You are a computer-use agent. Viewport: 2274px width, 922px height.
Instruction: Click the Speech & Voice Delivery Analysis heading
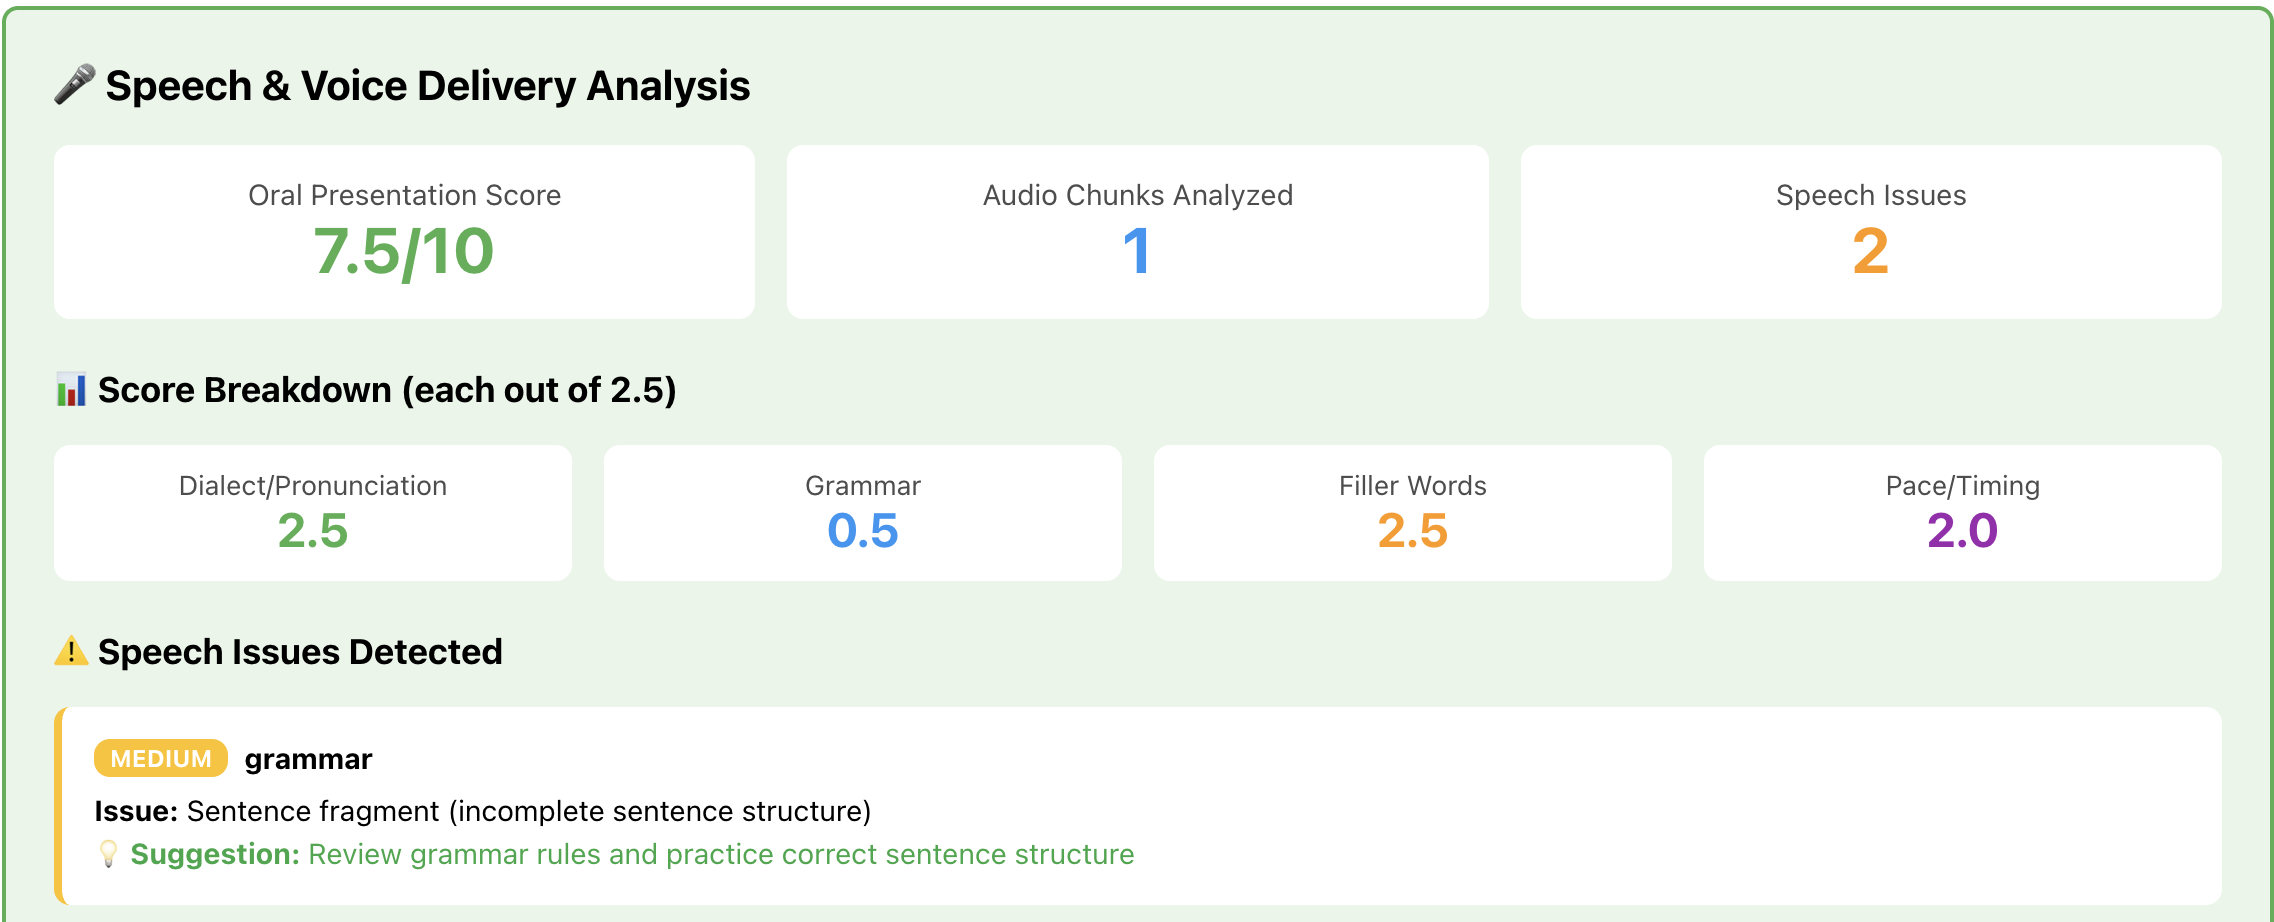pyautogui.click(x=428, y=86)
